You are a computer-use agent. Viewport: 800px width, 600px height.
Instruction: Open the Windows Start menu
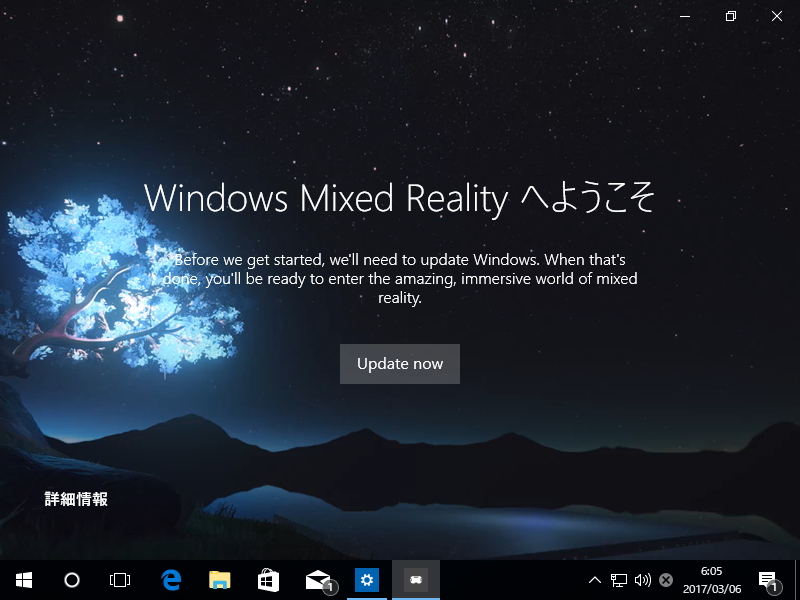point(24,580)
